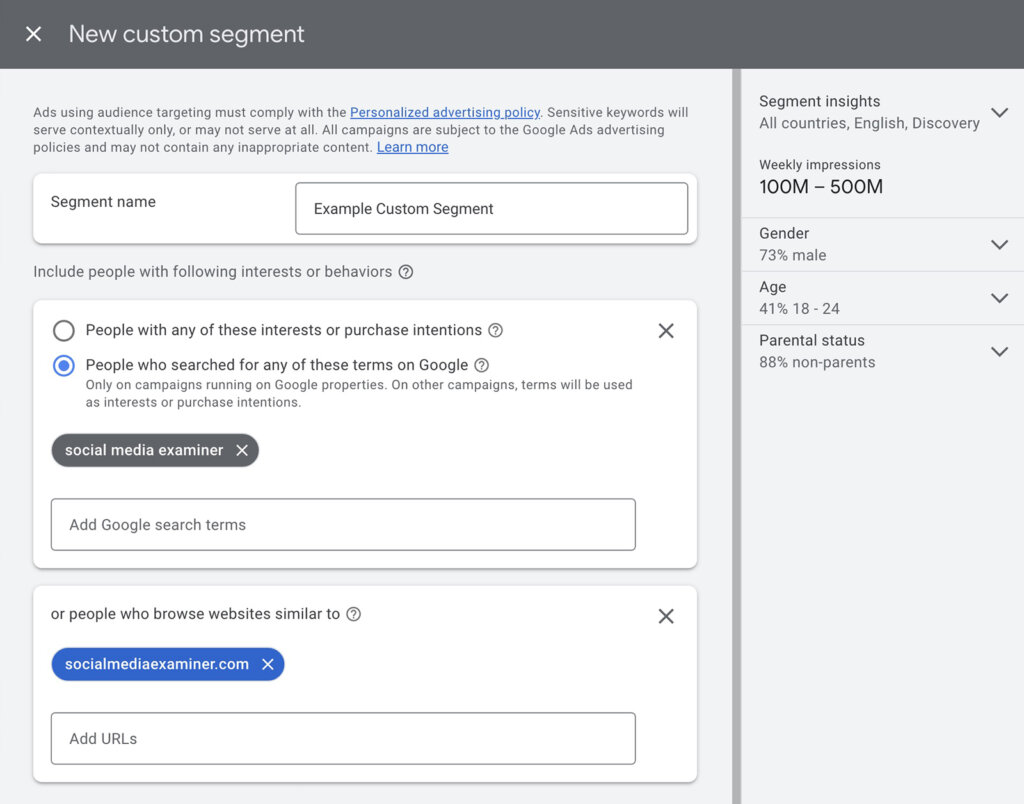Expand the Segment insights dropdown
The width and height of the screenshot is (1024, 804).
(x=999, y=112)
